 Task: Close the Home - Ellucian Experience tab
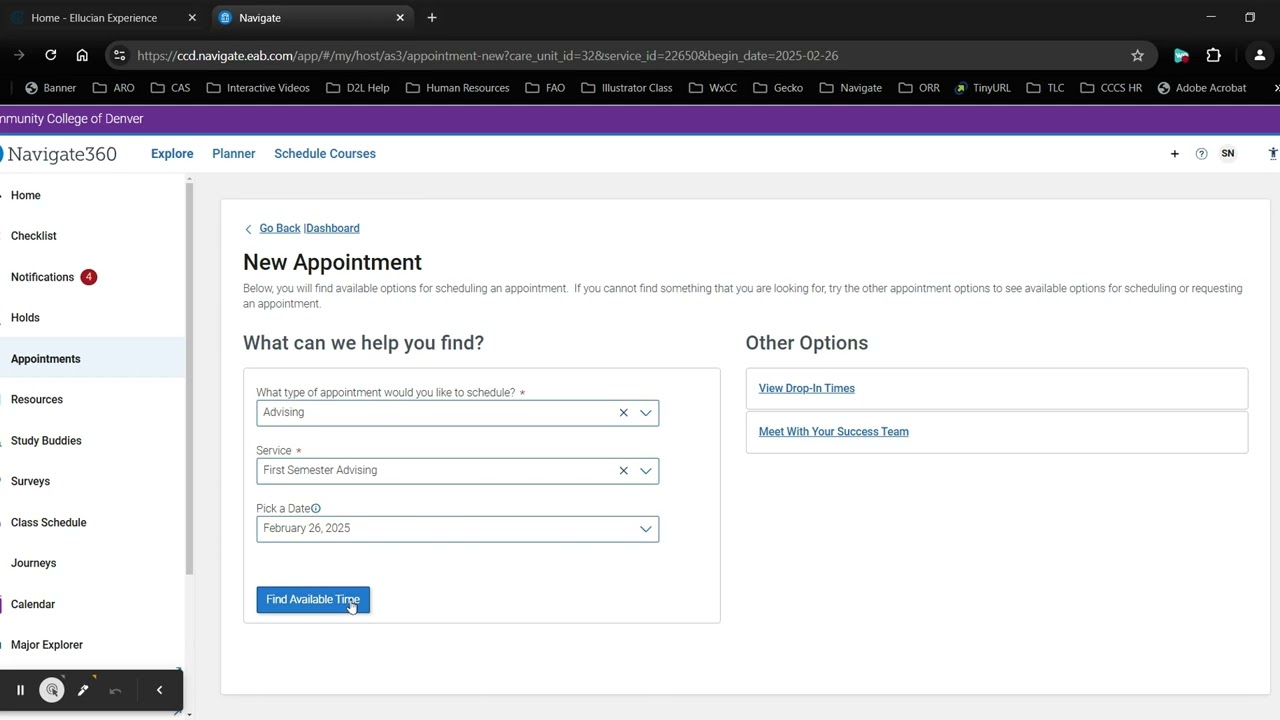192,18
